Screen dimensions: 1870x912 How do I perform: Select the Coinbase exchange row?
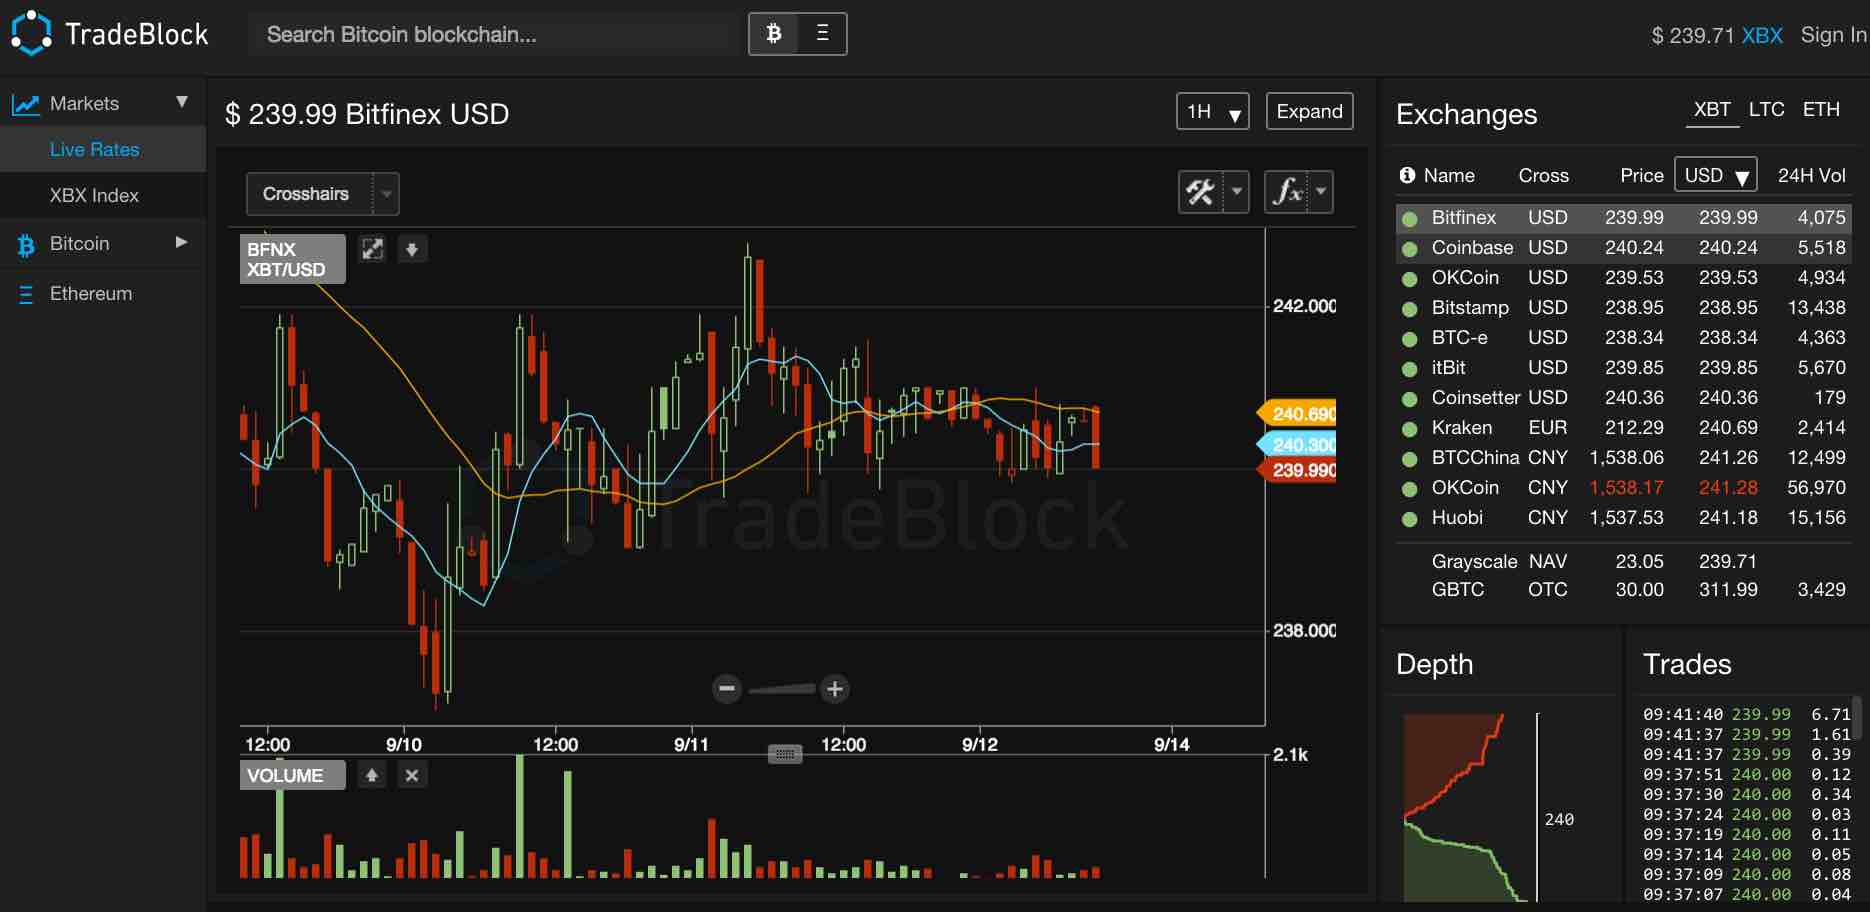[1623, 248]
